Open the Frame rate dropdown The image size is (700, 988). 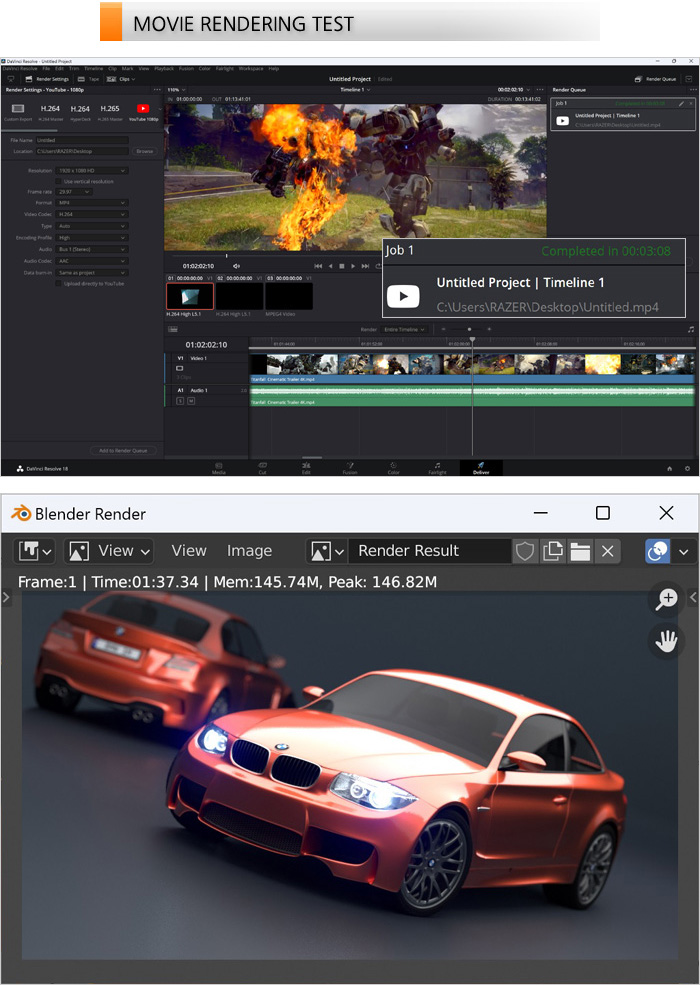coord(74,192)
